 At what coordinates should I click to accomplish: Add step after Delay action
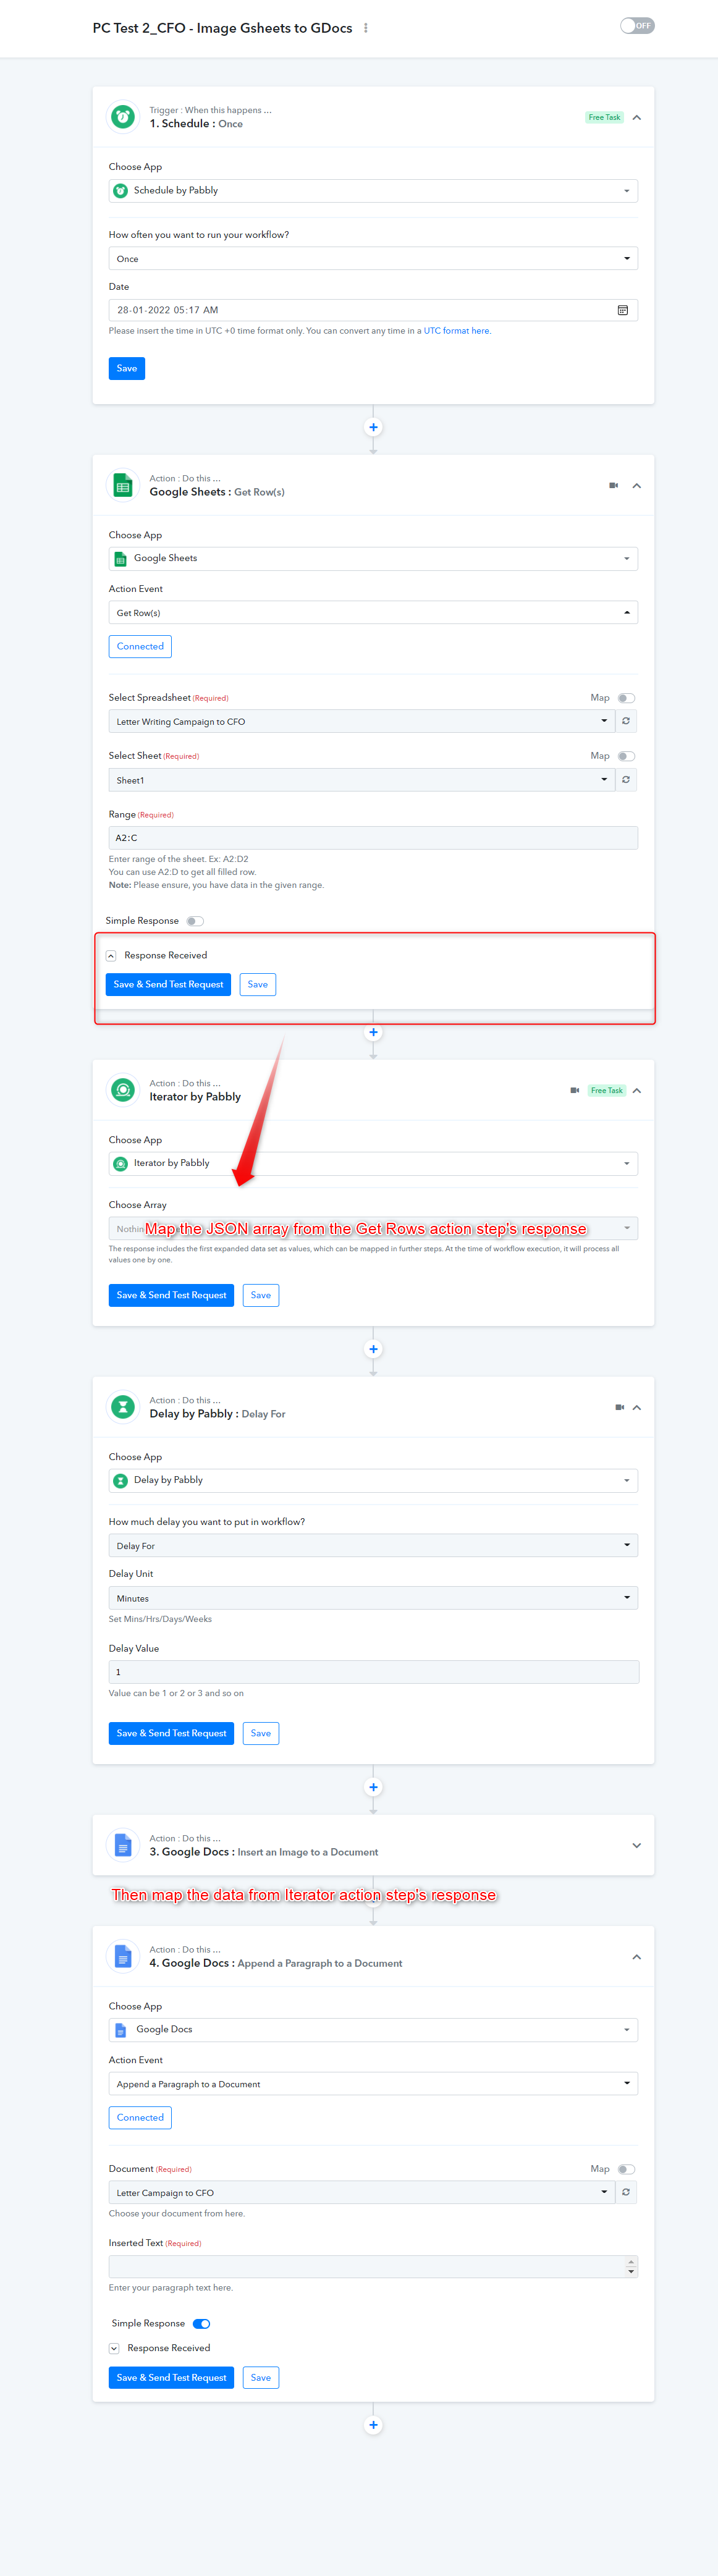click(373, 1788)
